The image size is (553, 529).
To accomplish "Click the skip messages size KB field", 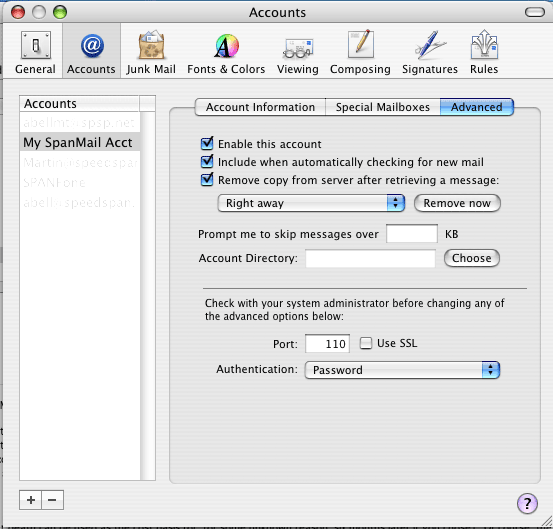I will click(412, 233).
